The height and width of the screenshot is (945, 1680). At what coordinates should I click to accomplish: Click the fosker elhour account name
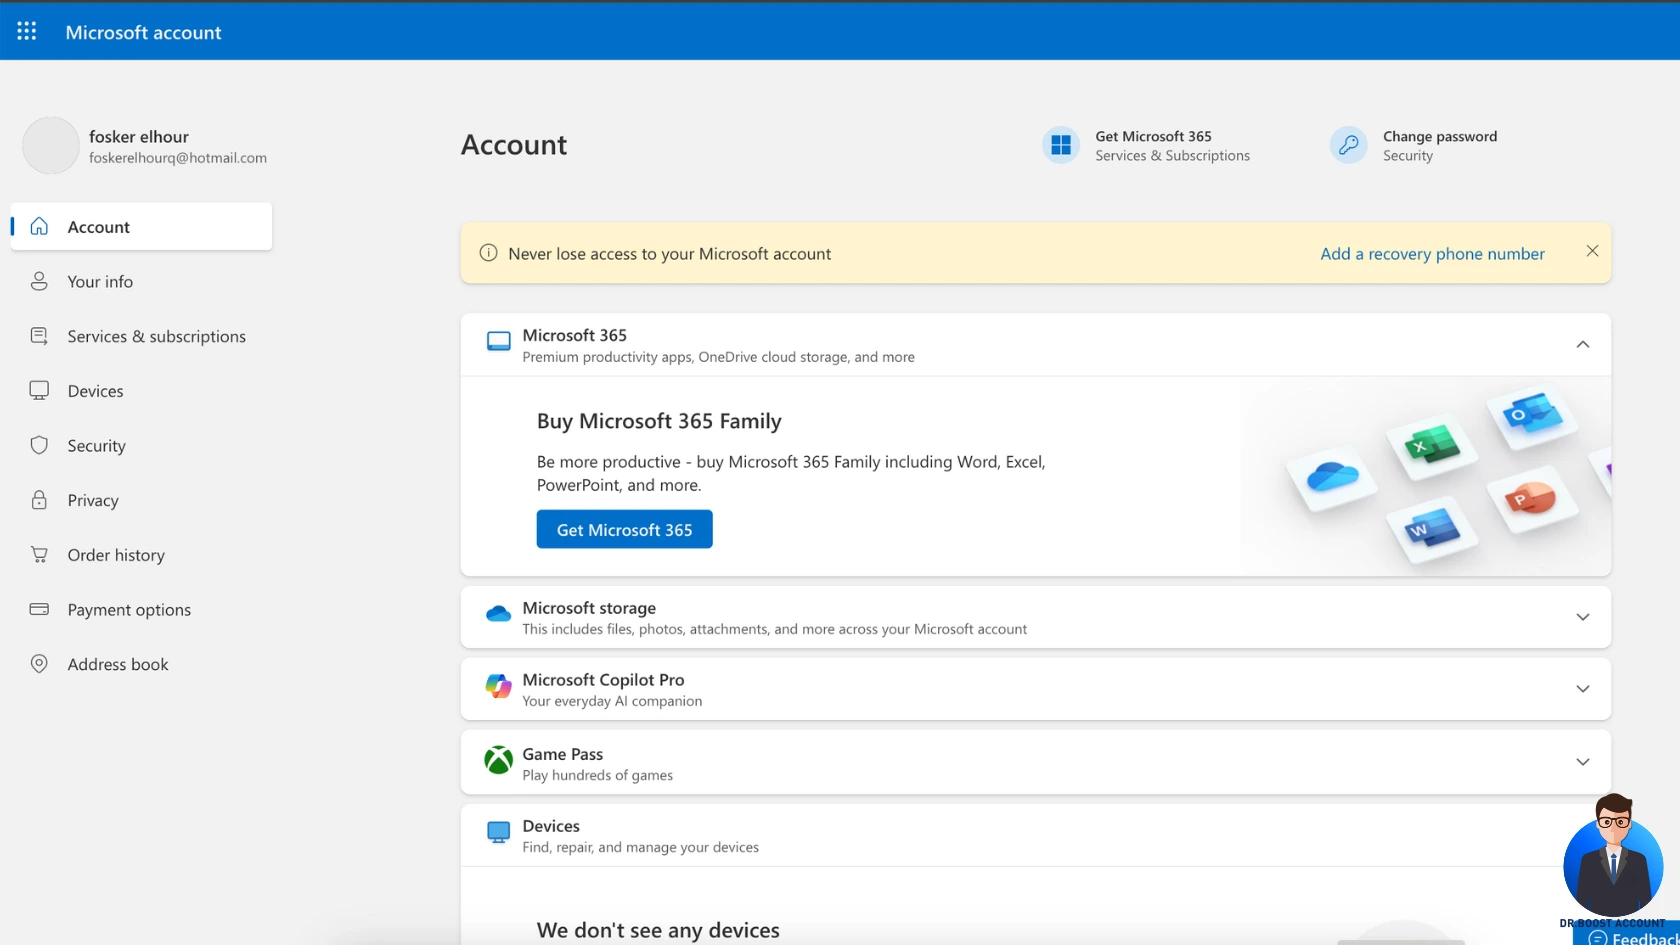(x=139, y=136)
